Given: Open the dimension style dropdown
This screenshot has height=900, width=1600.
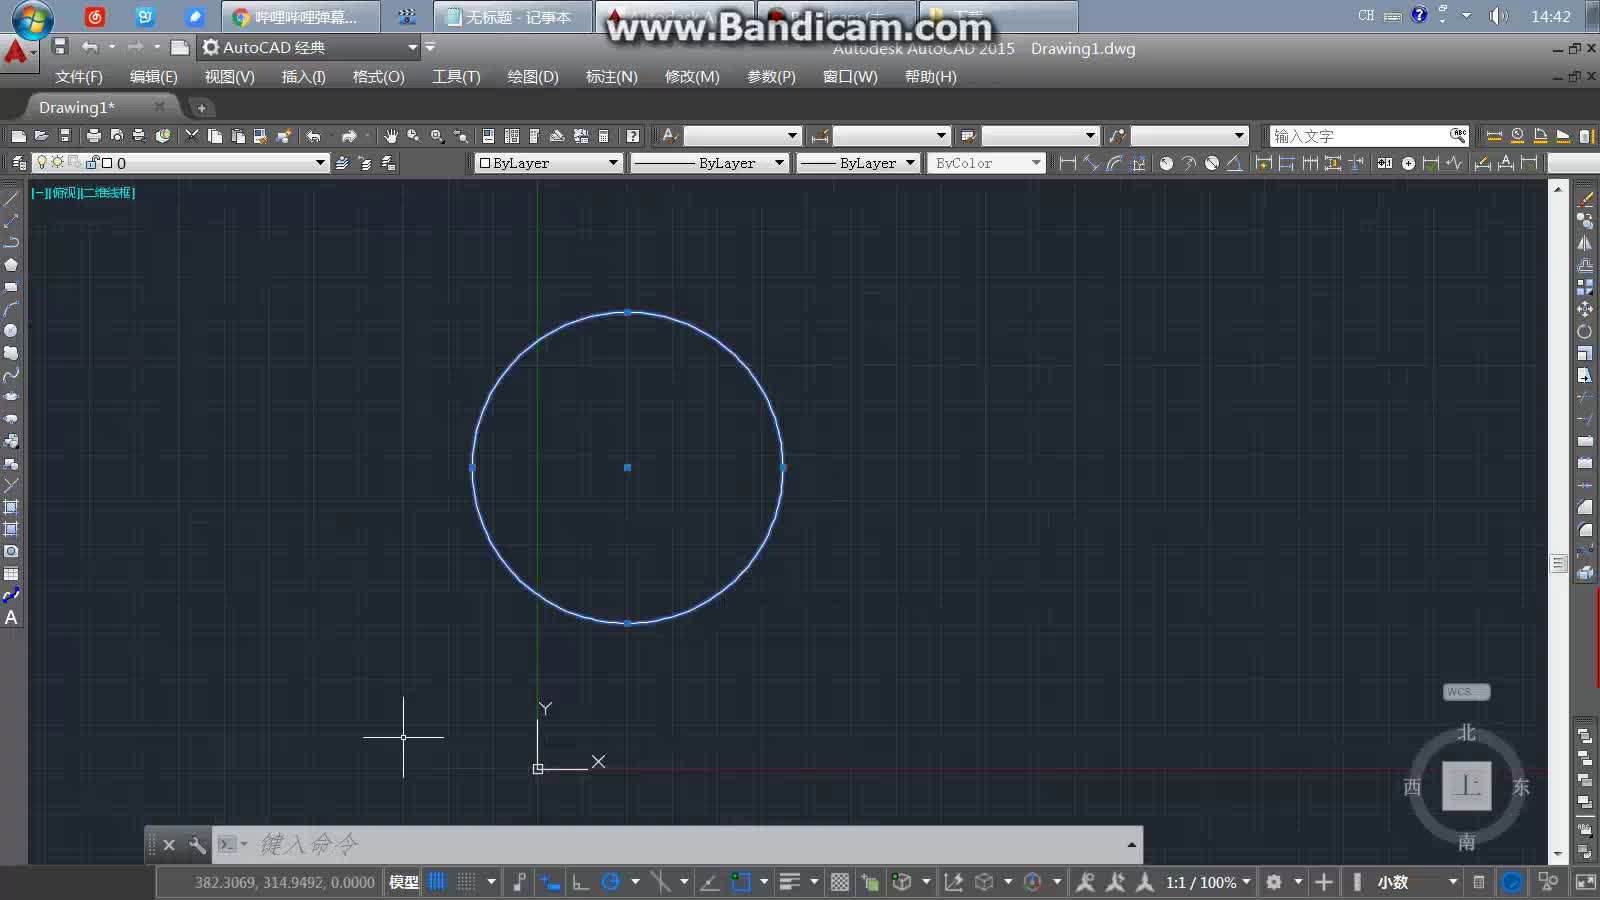Looking at the screenshot, I should pyautogui.click(x=941, y=136).
